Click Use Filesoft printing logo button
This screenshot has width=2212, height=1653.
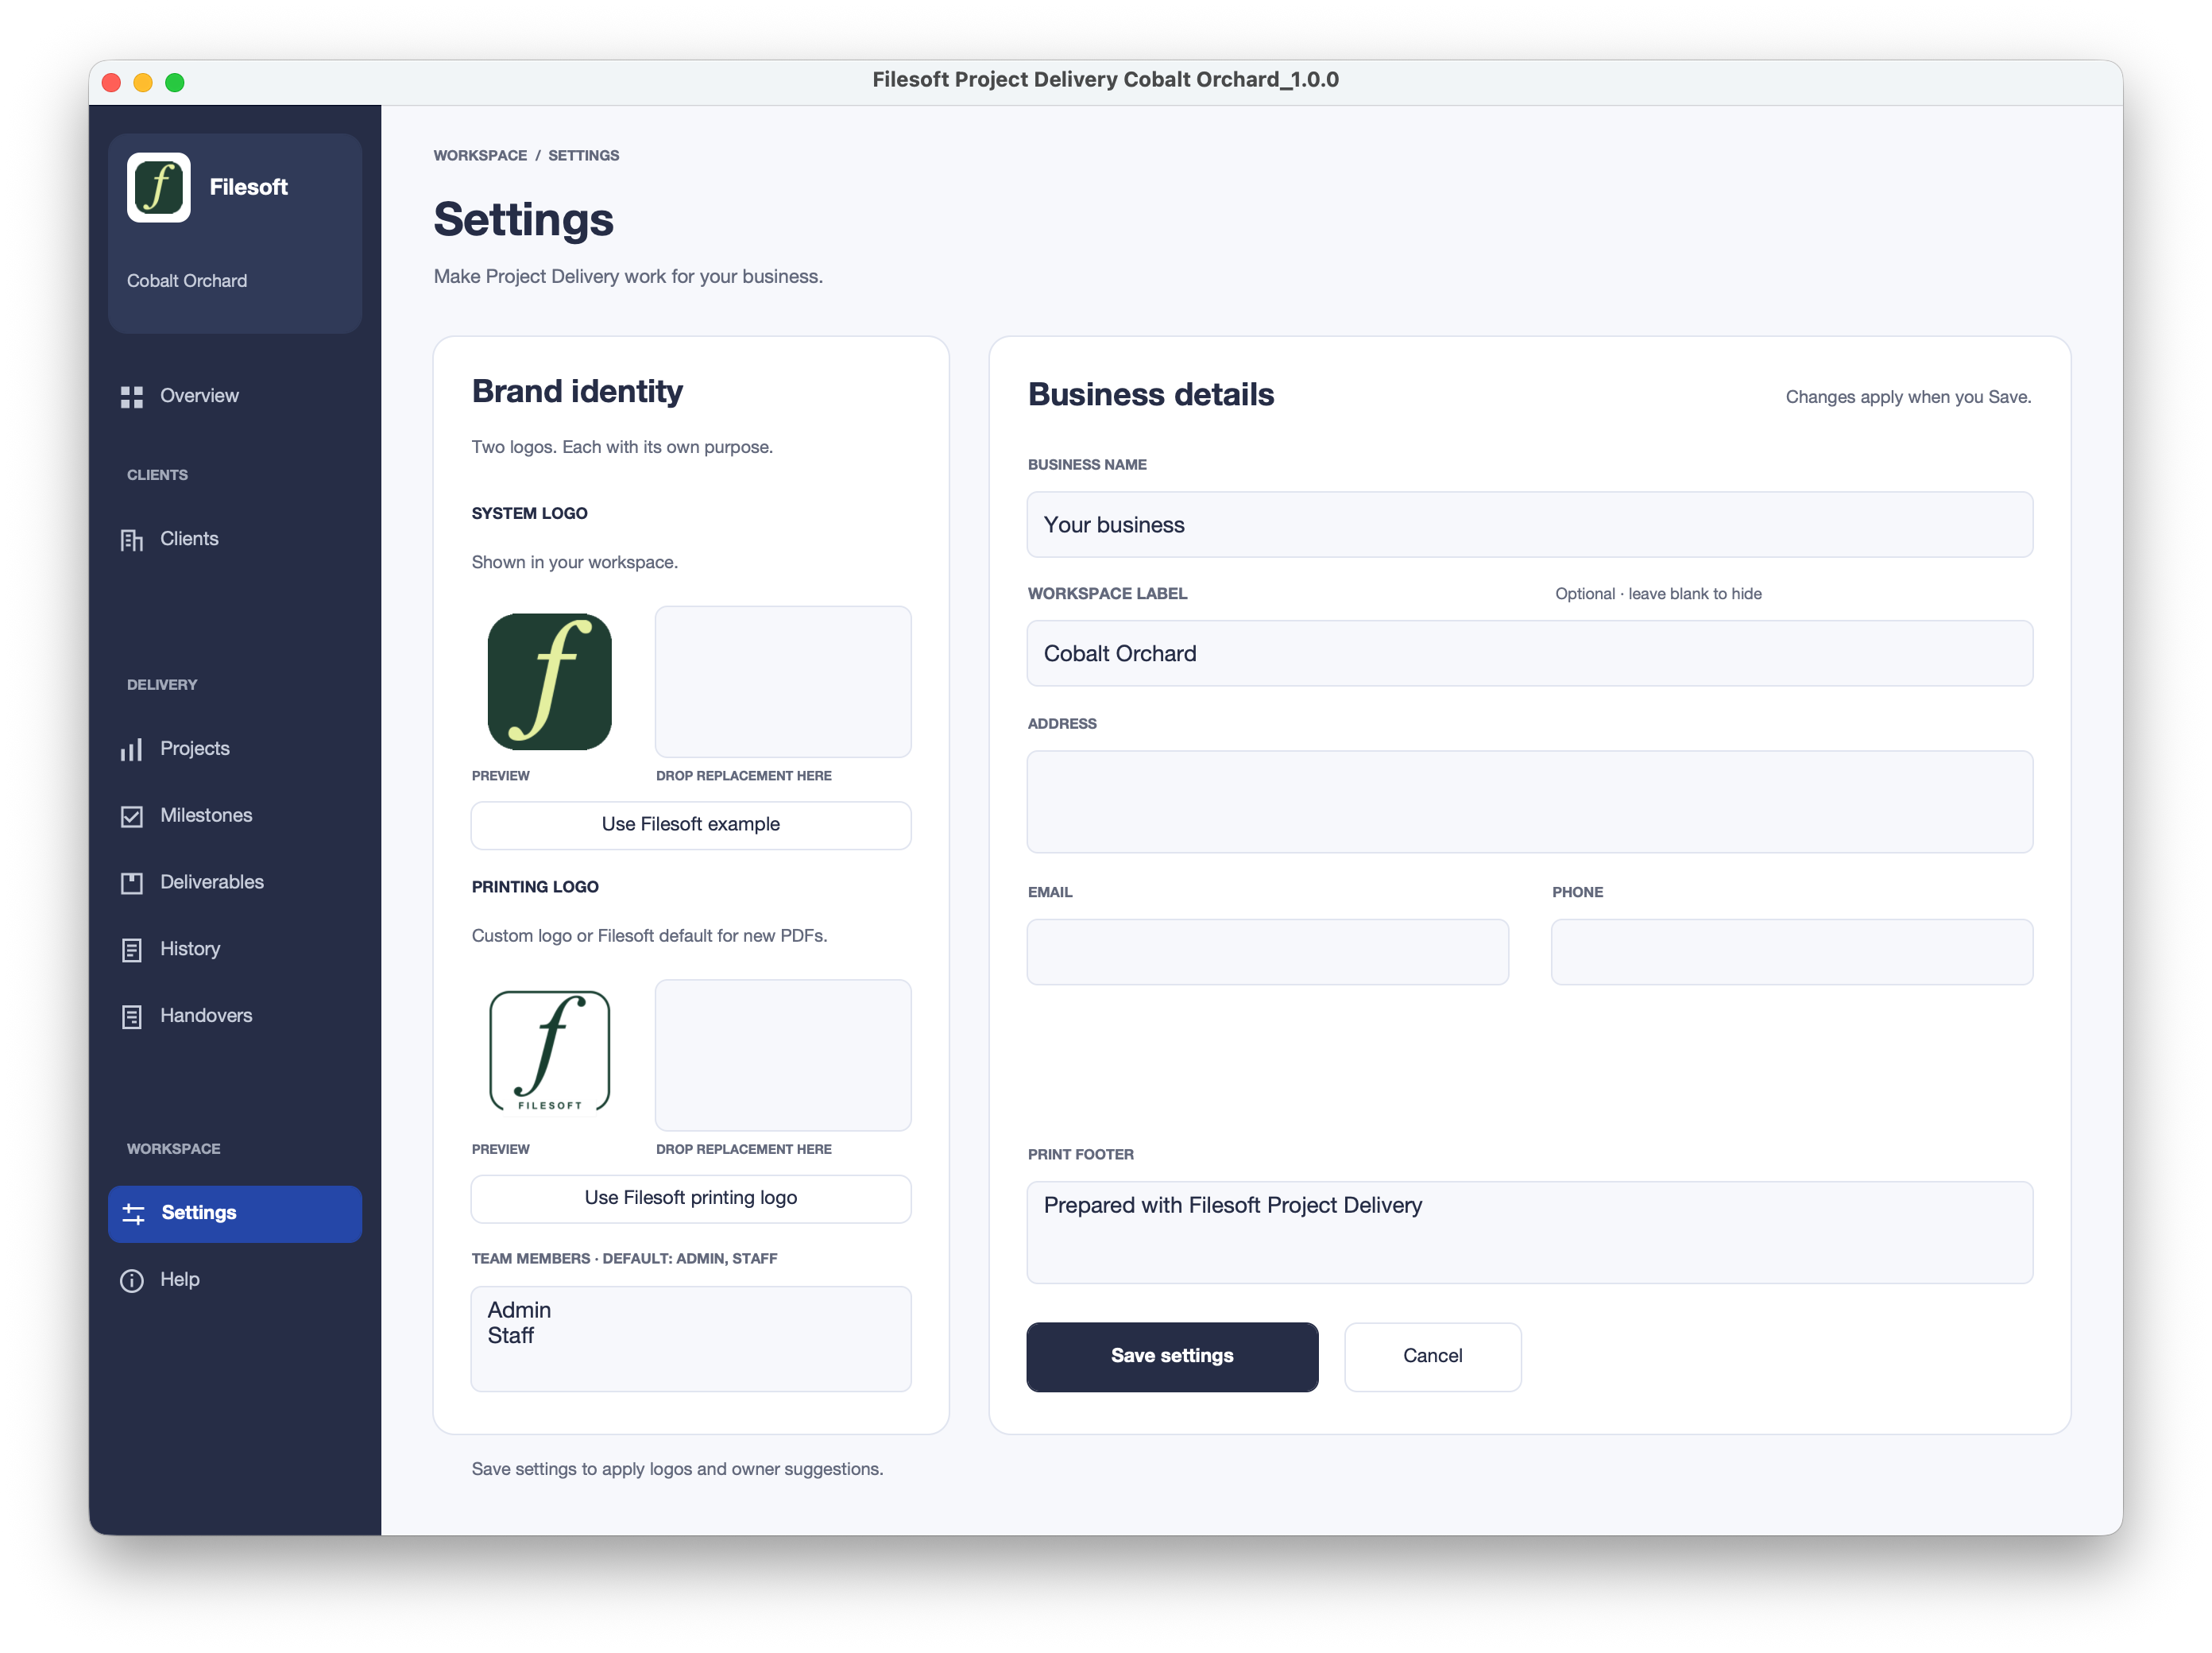pos(690,1198)
